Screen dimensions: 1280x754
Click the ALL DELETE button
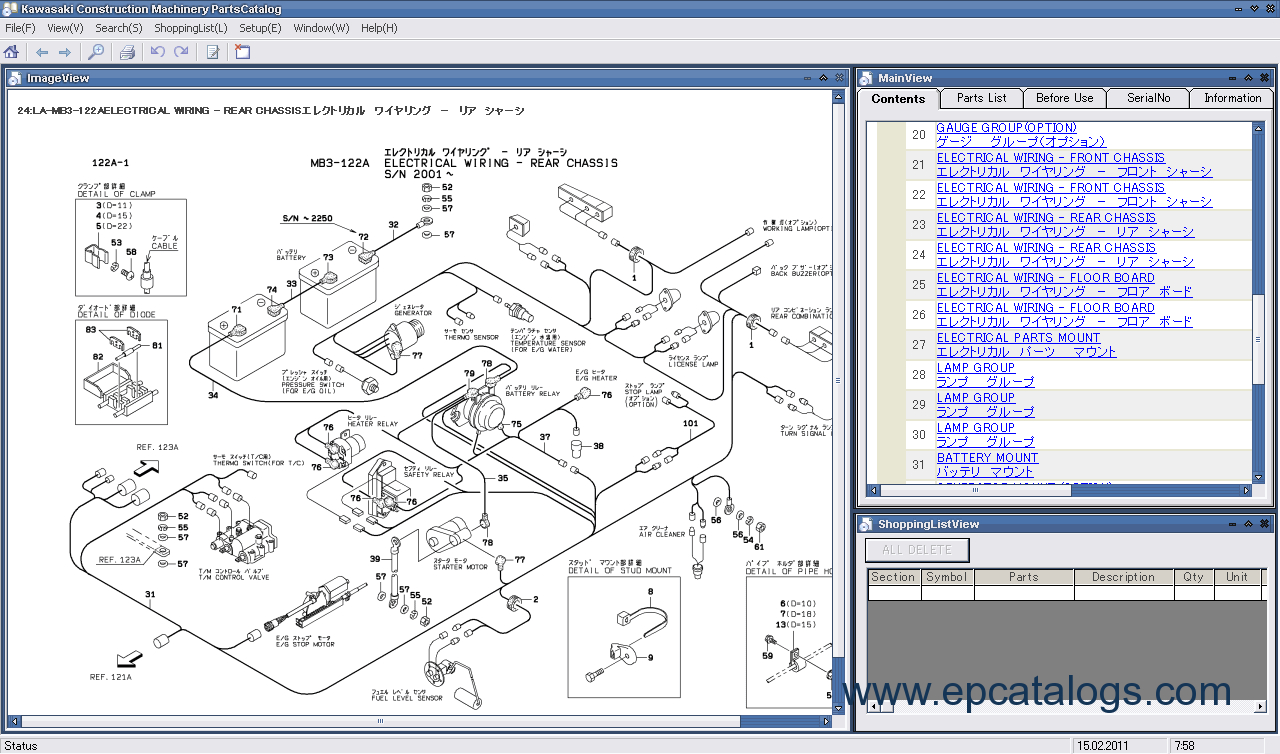point(917,550)
